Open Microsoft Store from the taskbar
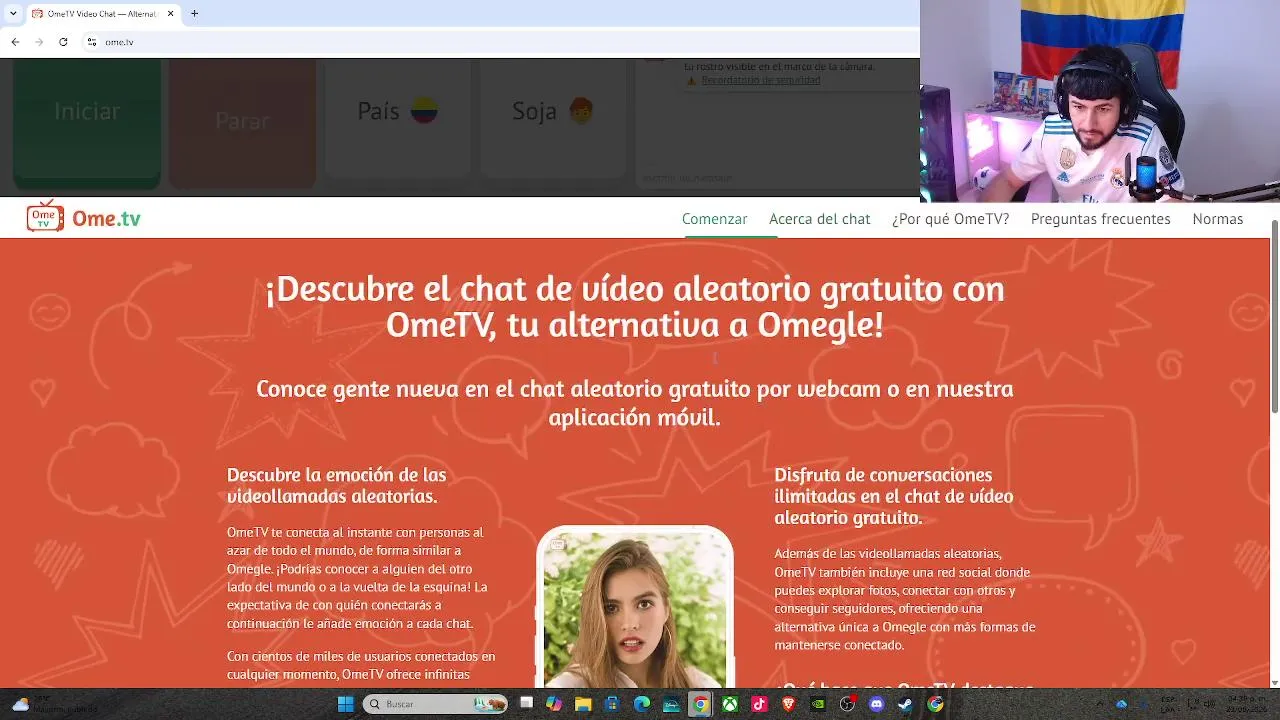This screenshot has height=720, width=1280. 612,704
